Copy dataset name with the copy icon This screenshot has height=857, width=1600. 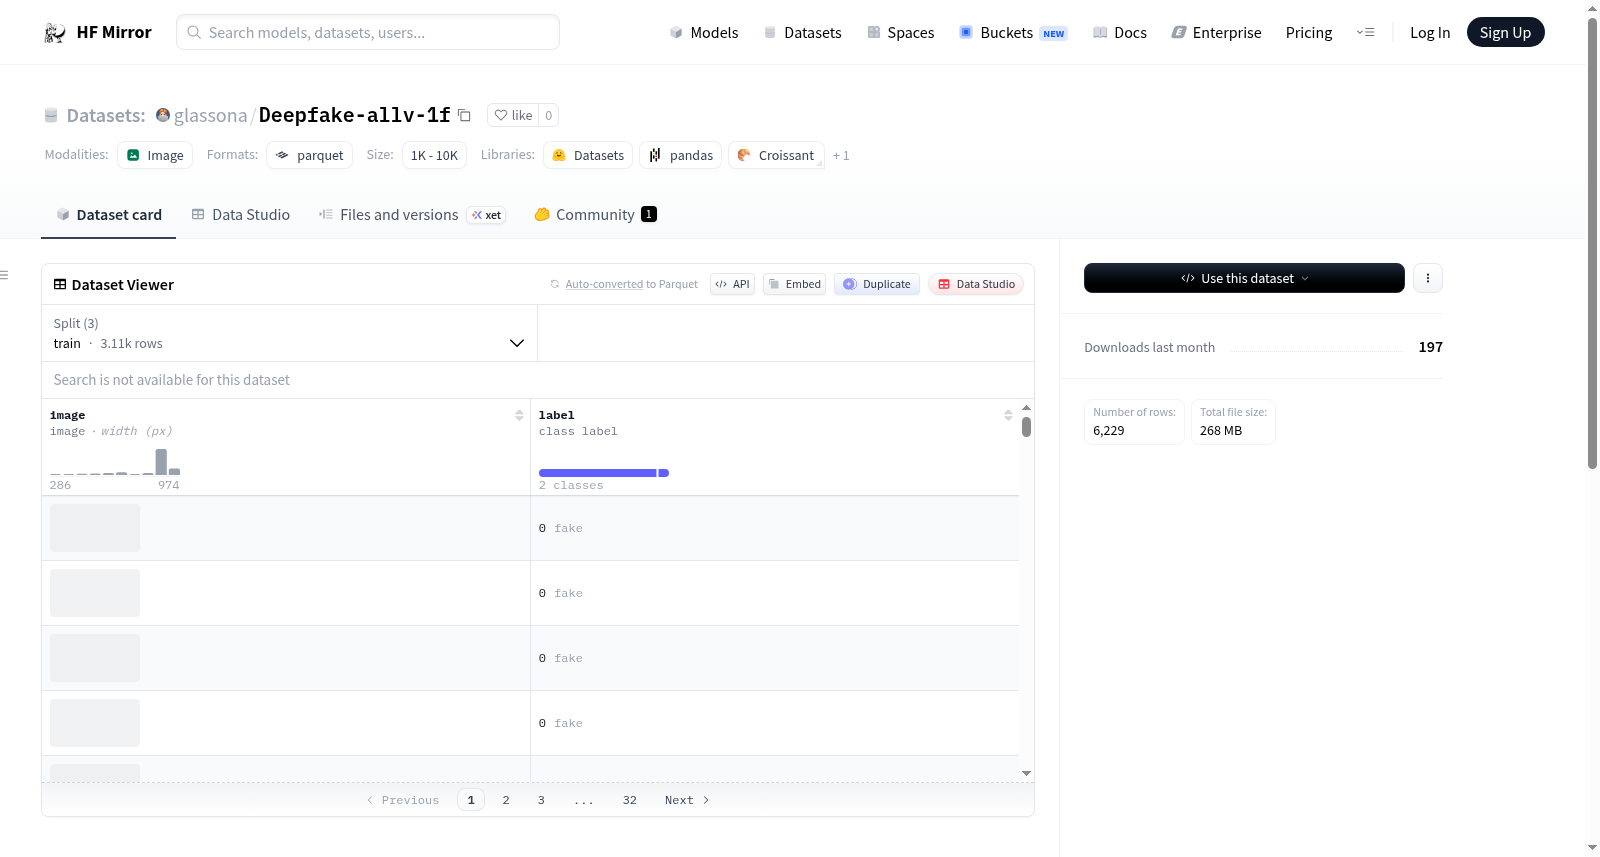pyautogui.click(x=464, y=115)
